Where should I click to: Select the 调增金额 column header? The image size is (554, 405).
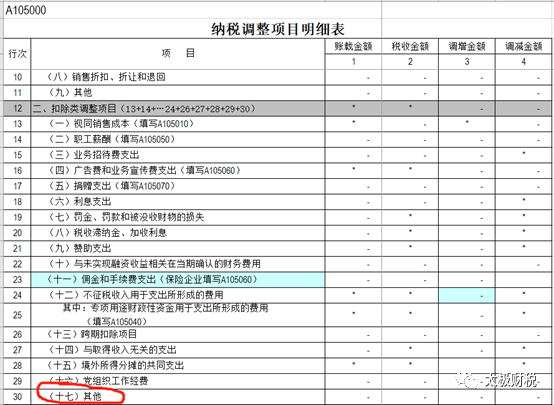(467, 46)
